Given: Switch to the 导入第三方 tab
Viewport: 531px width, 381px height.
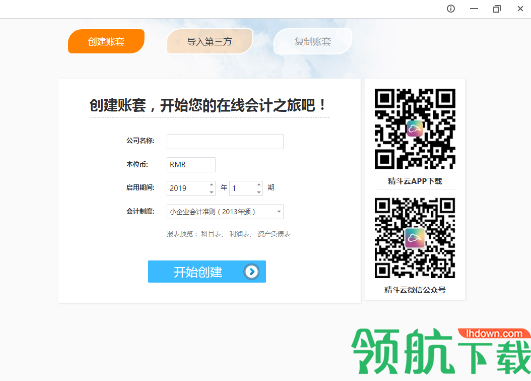Looking at the screenshot, I should pyautogui.click(x=210, y=41).
